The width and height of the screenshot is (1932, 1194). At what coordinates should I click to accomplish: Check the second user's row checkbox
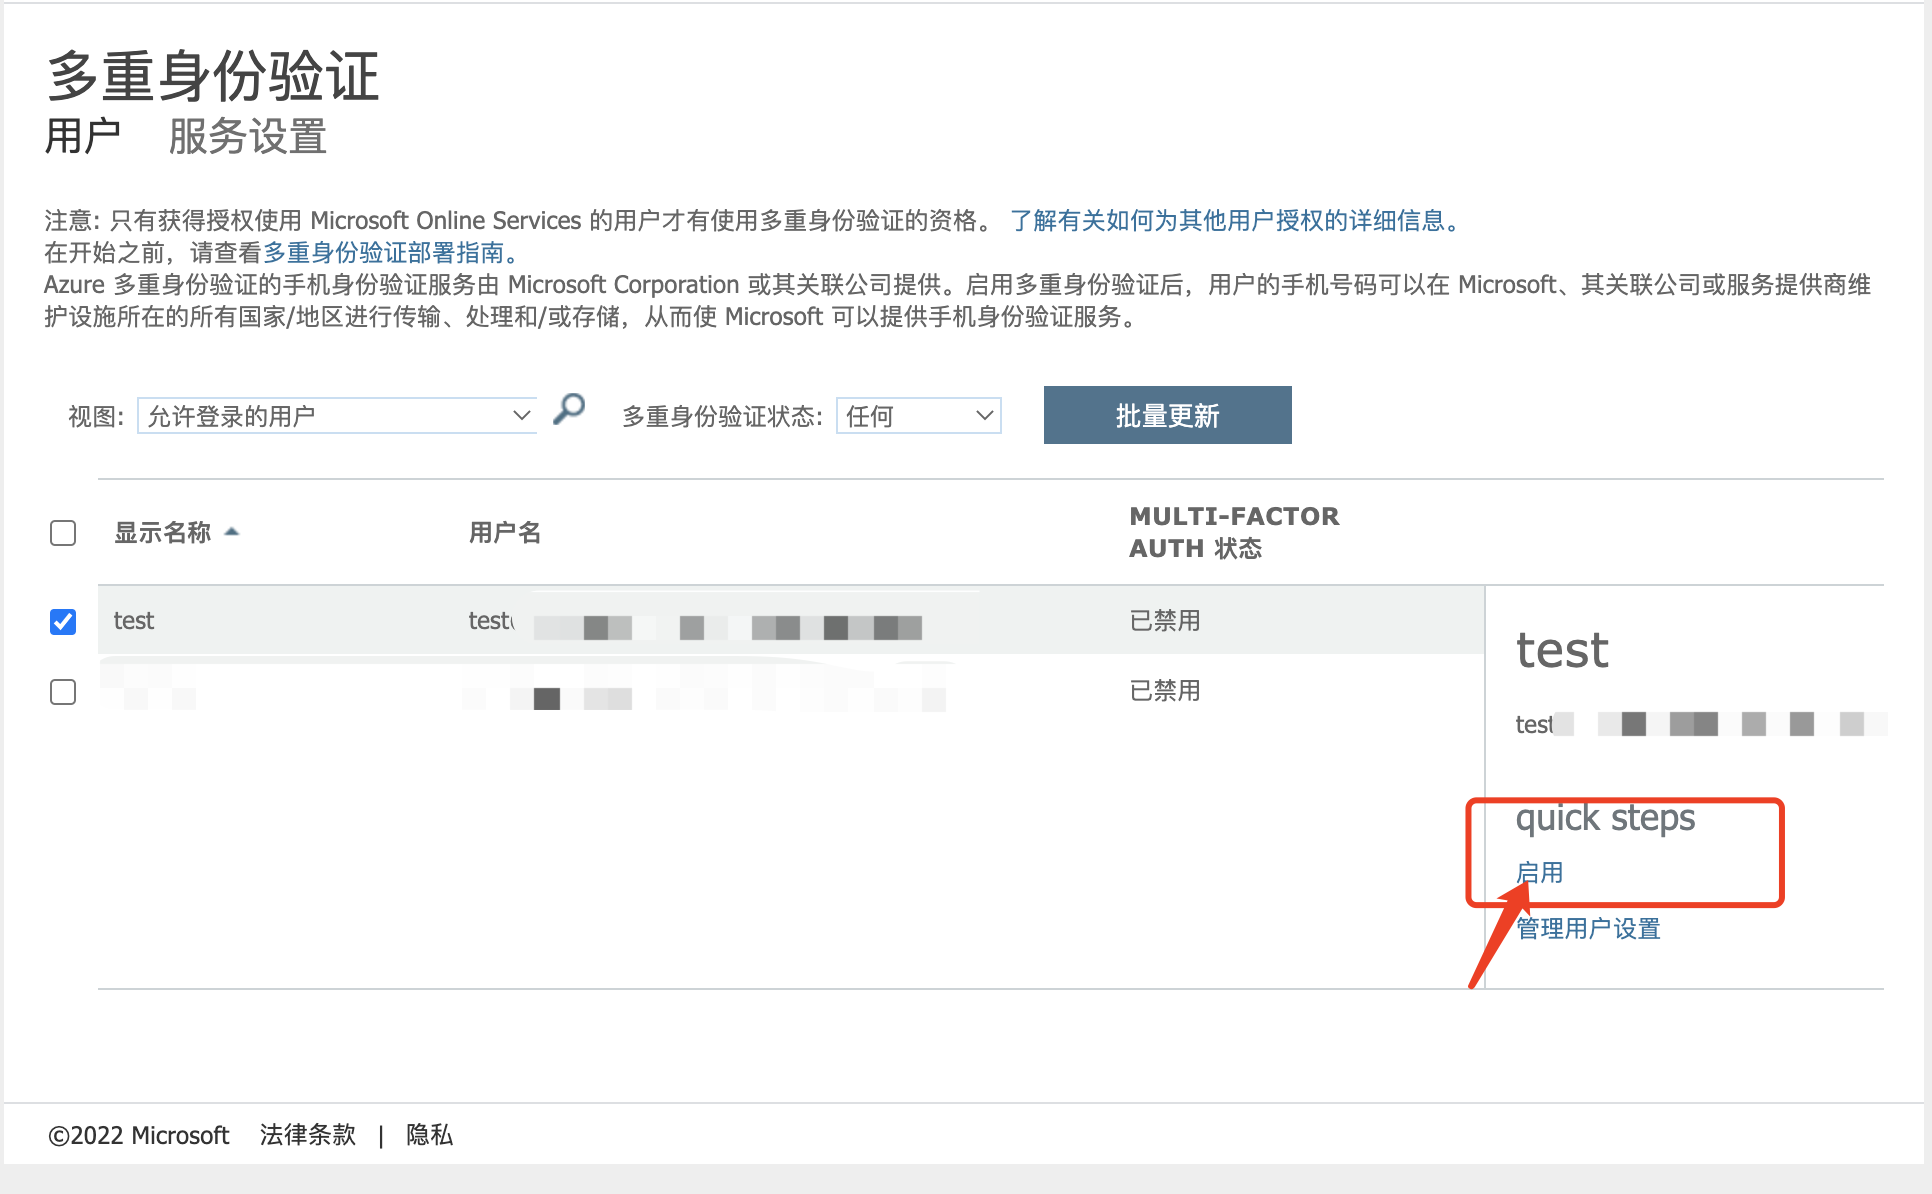[x=63, y=691]
